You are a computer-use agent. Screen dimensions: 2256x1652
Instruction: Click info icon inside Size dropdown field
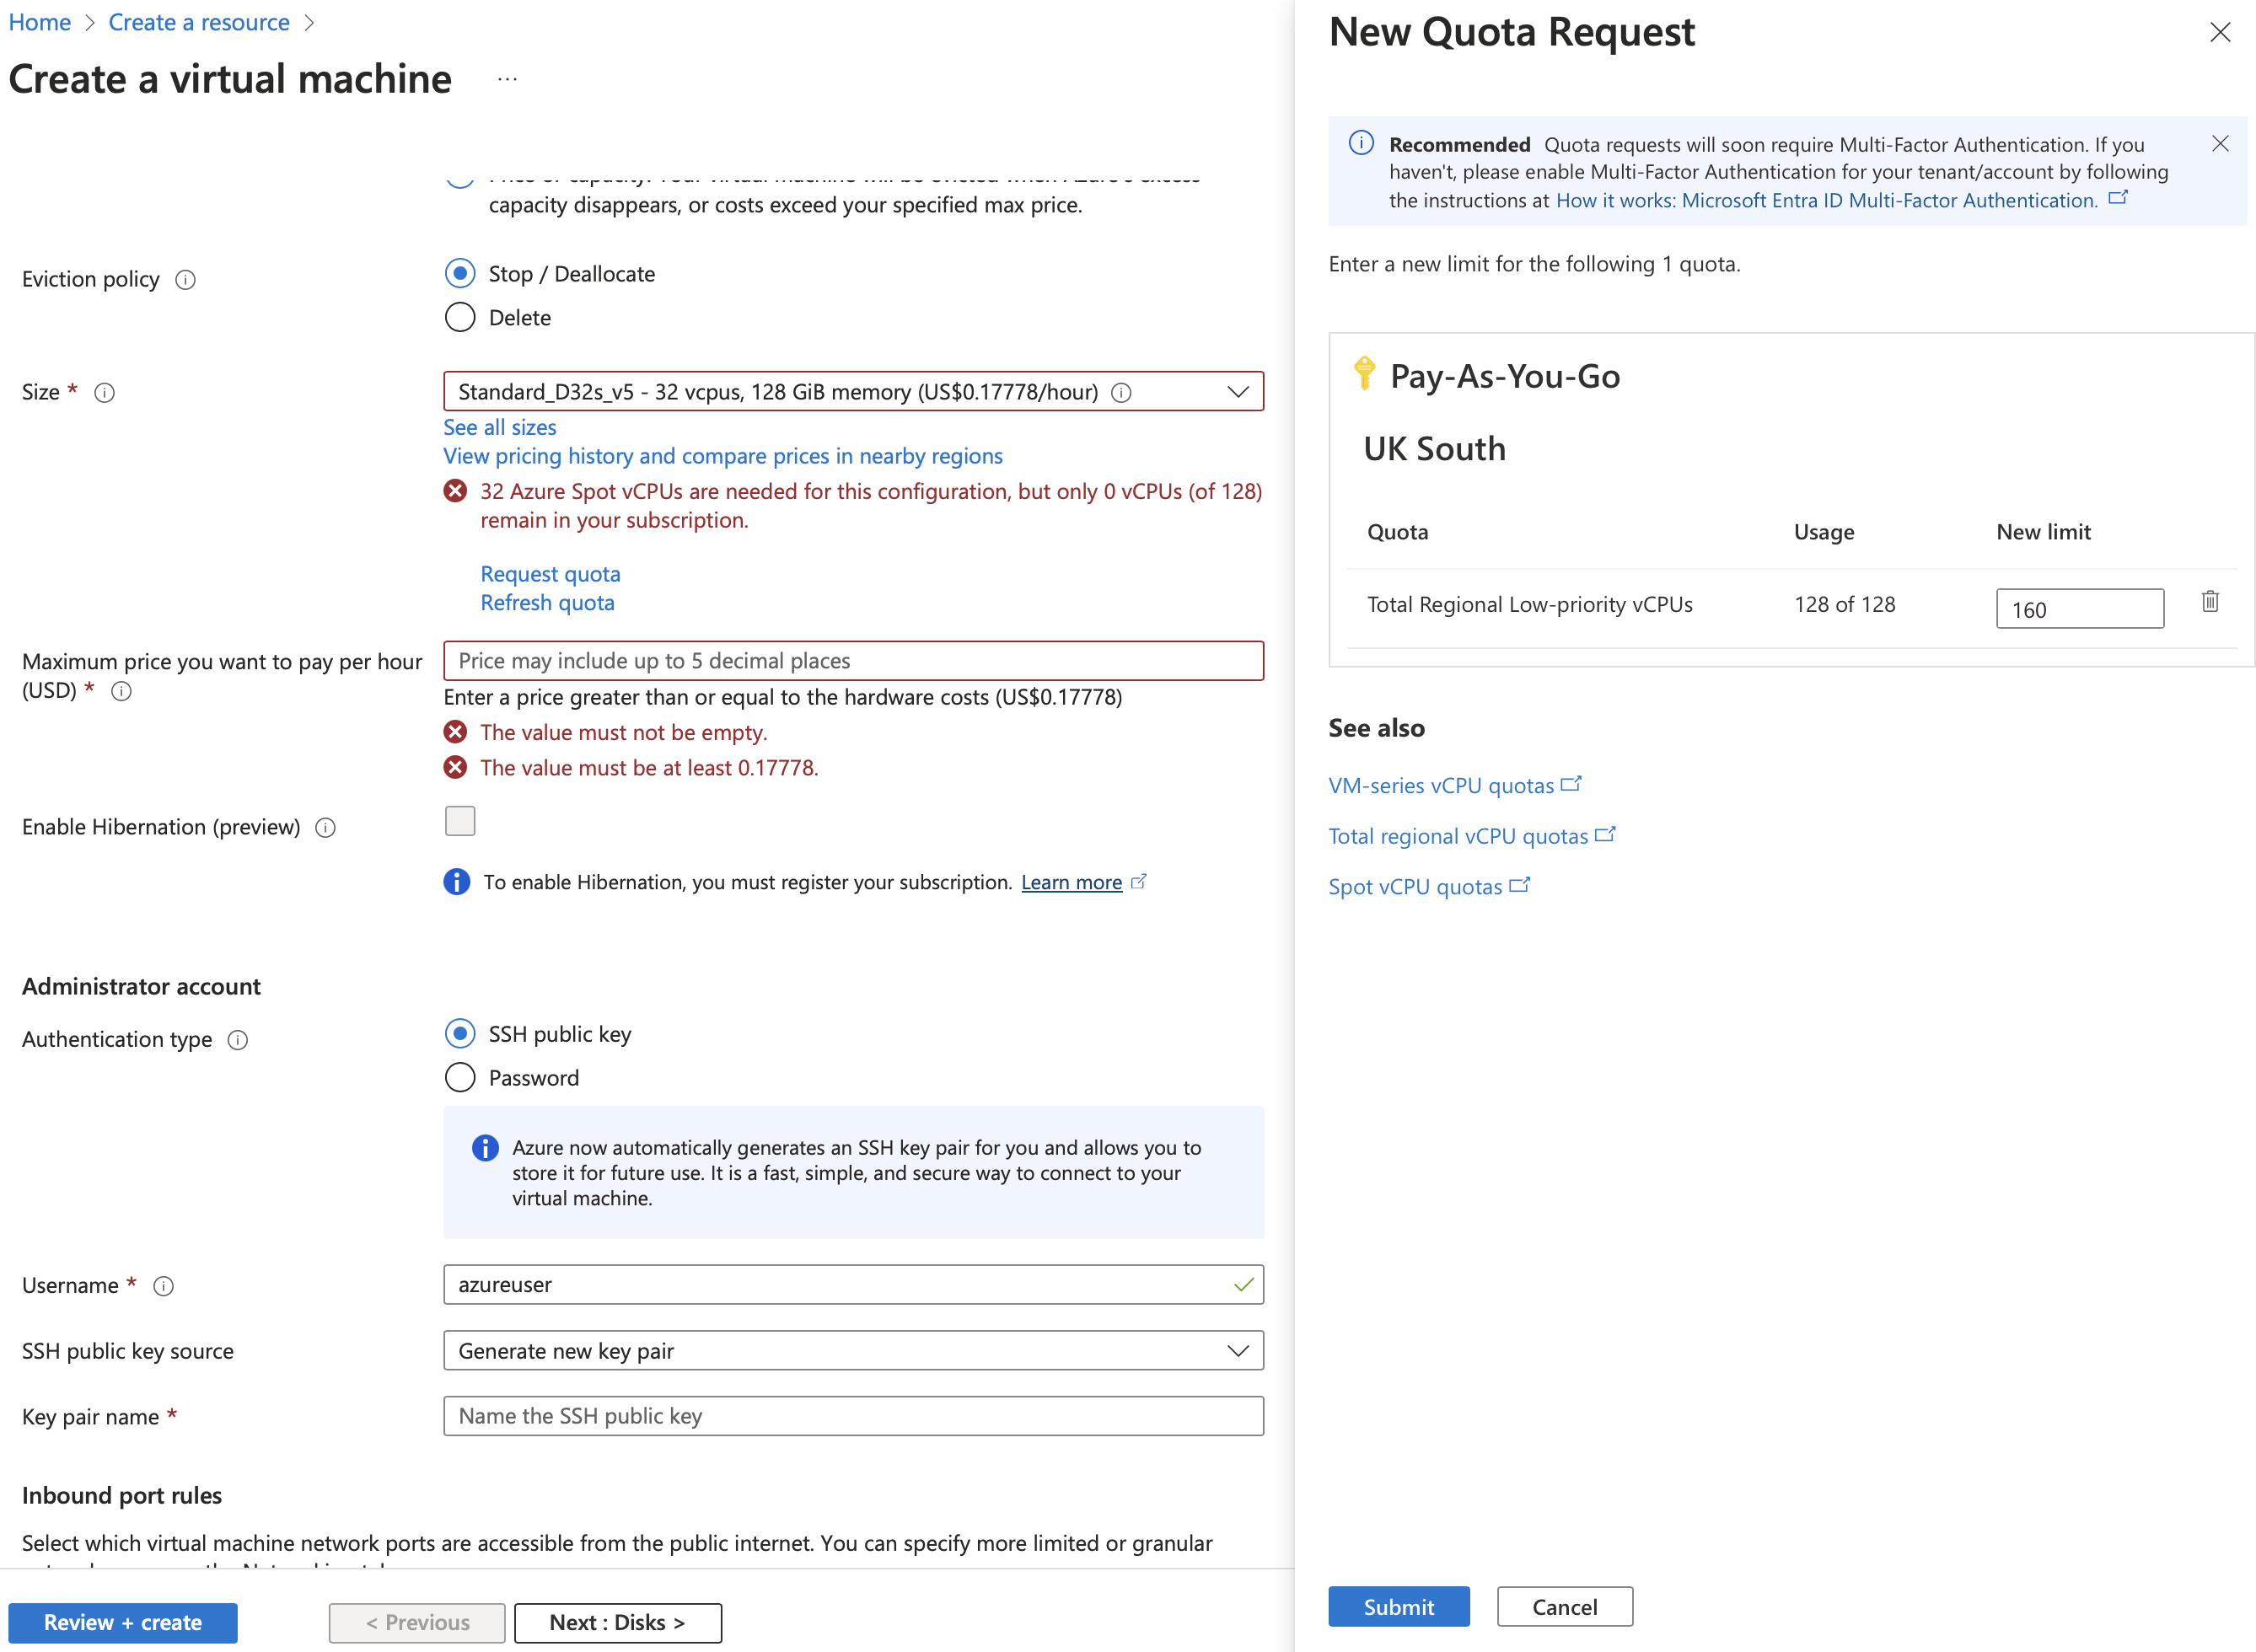coord(1121,392)
